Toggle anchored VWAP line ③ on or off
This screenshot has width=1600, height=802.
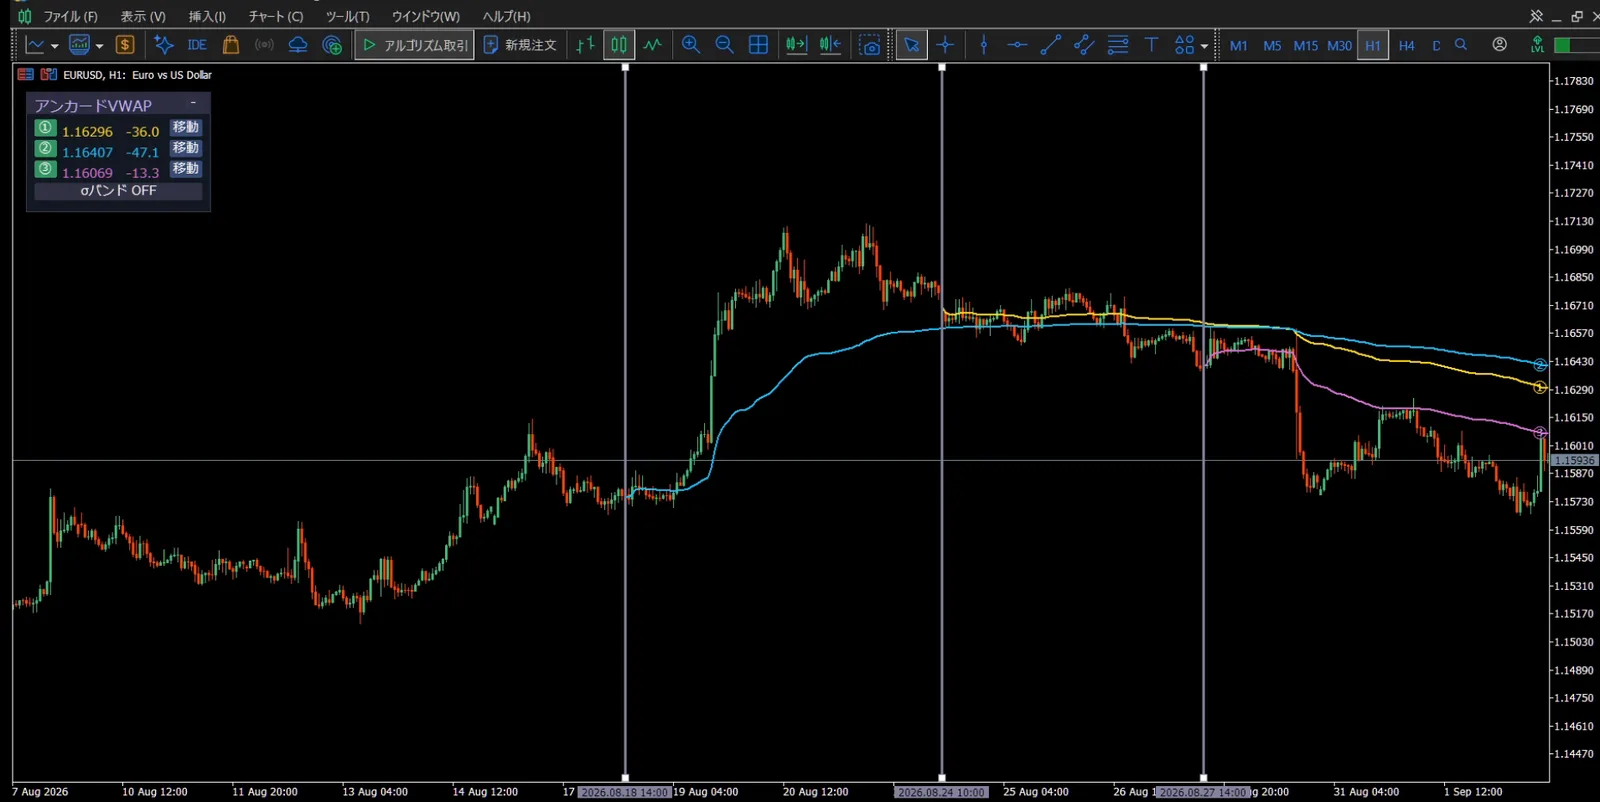coord(45,170)
